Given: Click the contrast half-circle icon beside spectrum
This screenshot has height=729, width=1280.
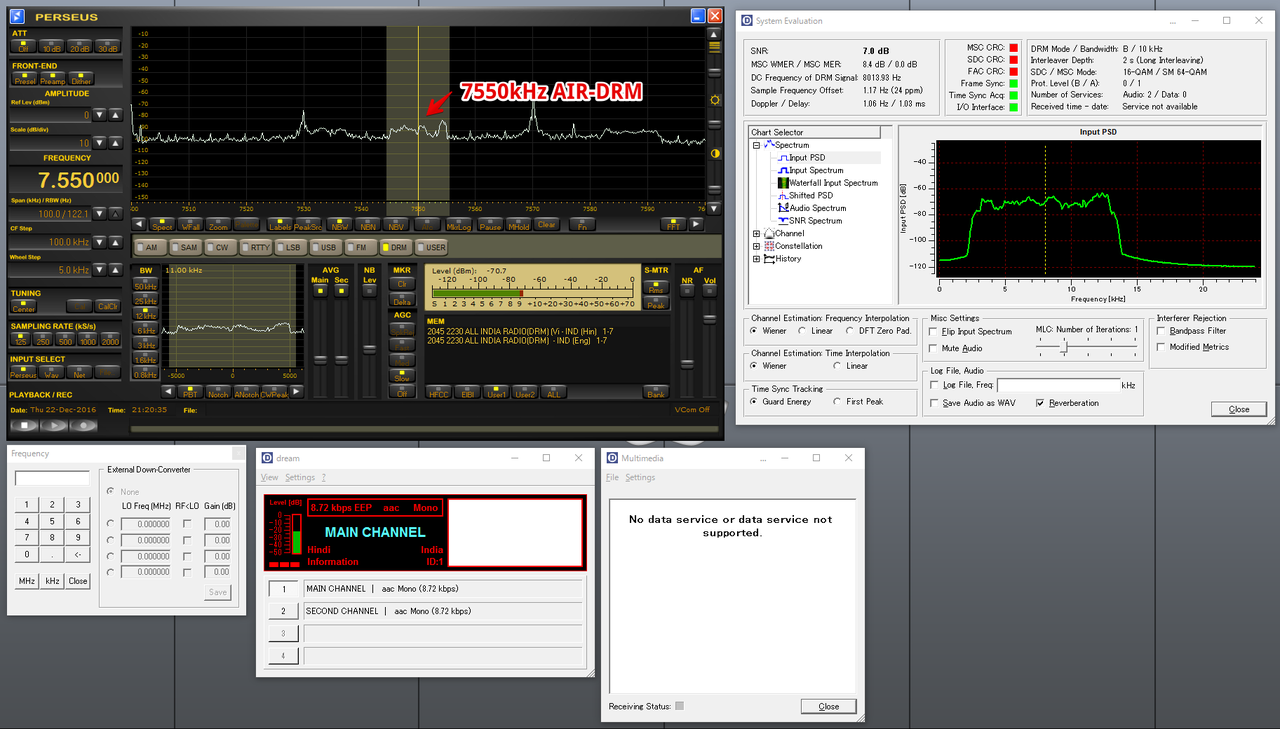Looking at the screenshot, I should (x=715, y=153).
